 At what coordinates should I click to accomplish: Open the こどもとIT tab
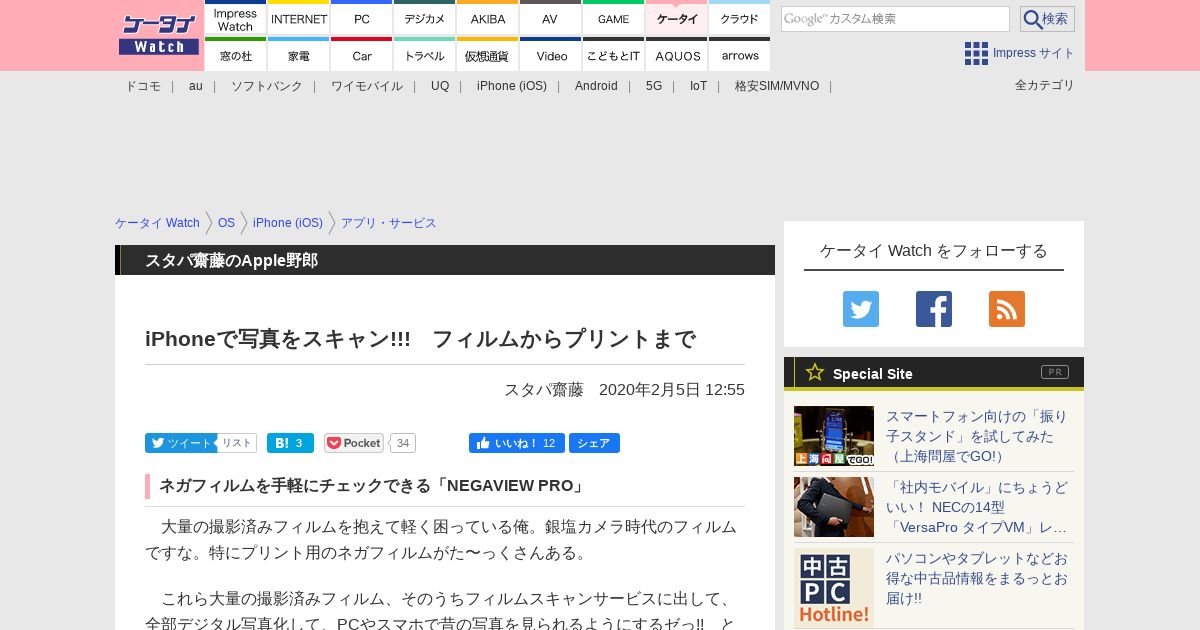click(614, 55)
